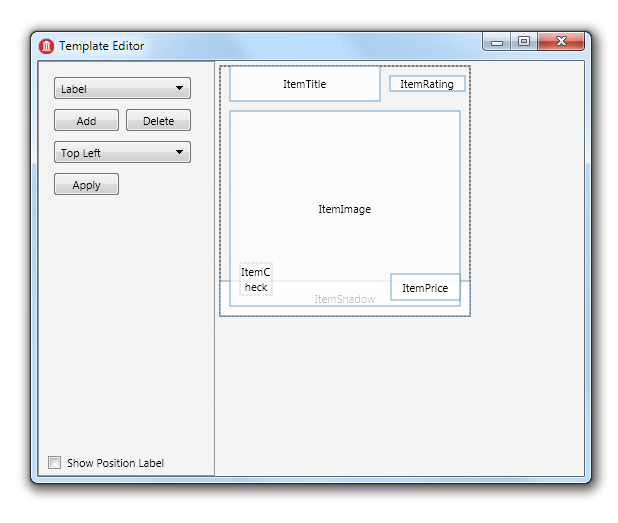
Task: Select the ItemCheck dashed element
Action: point(256,279)
